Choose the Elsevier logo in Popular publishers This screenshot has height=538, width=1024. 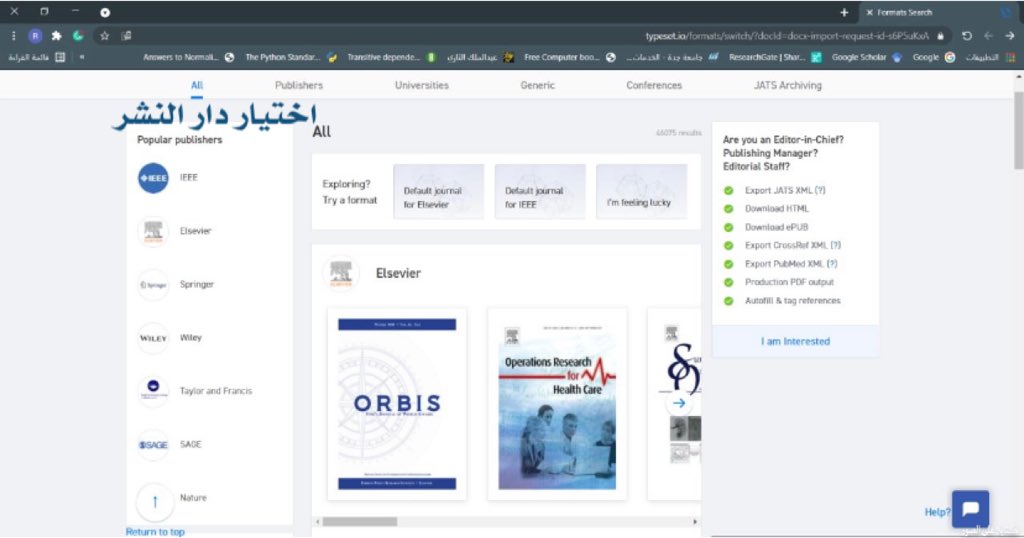[x=153, y=231]
